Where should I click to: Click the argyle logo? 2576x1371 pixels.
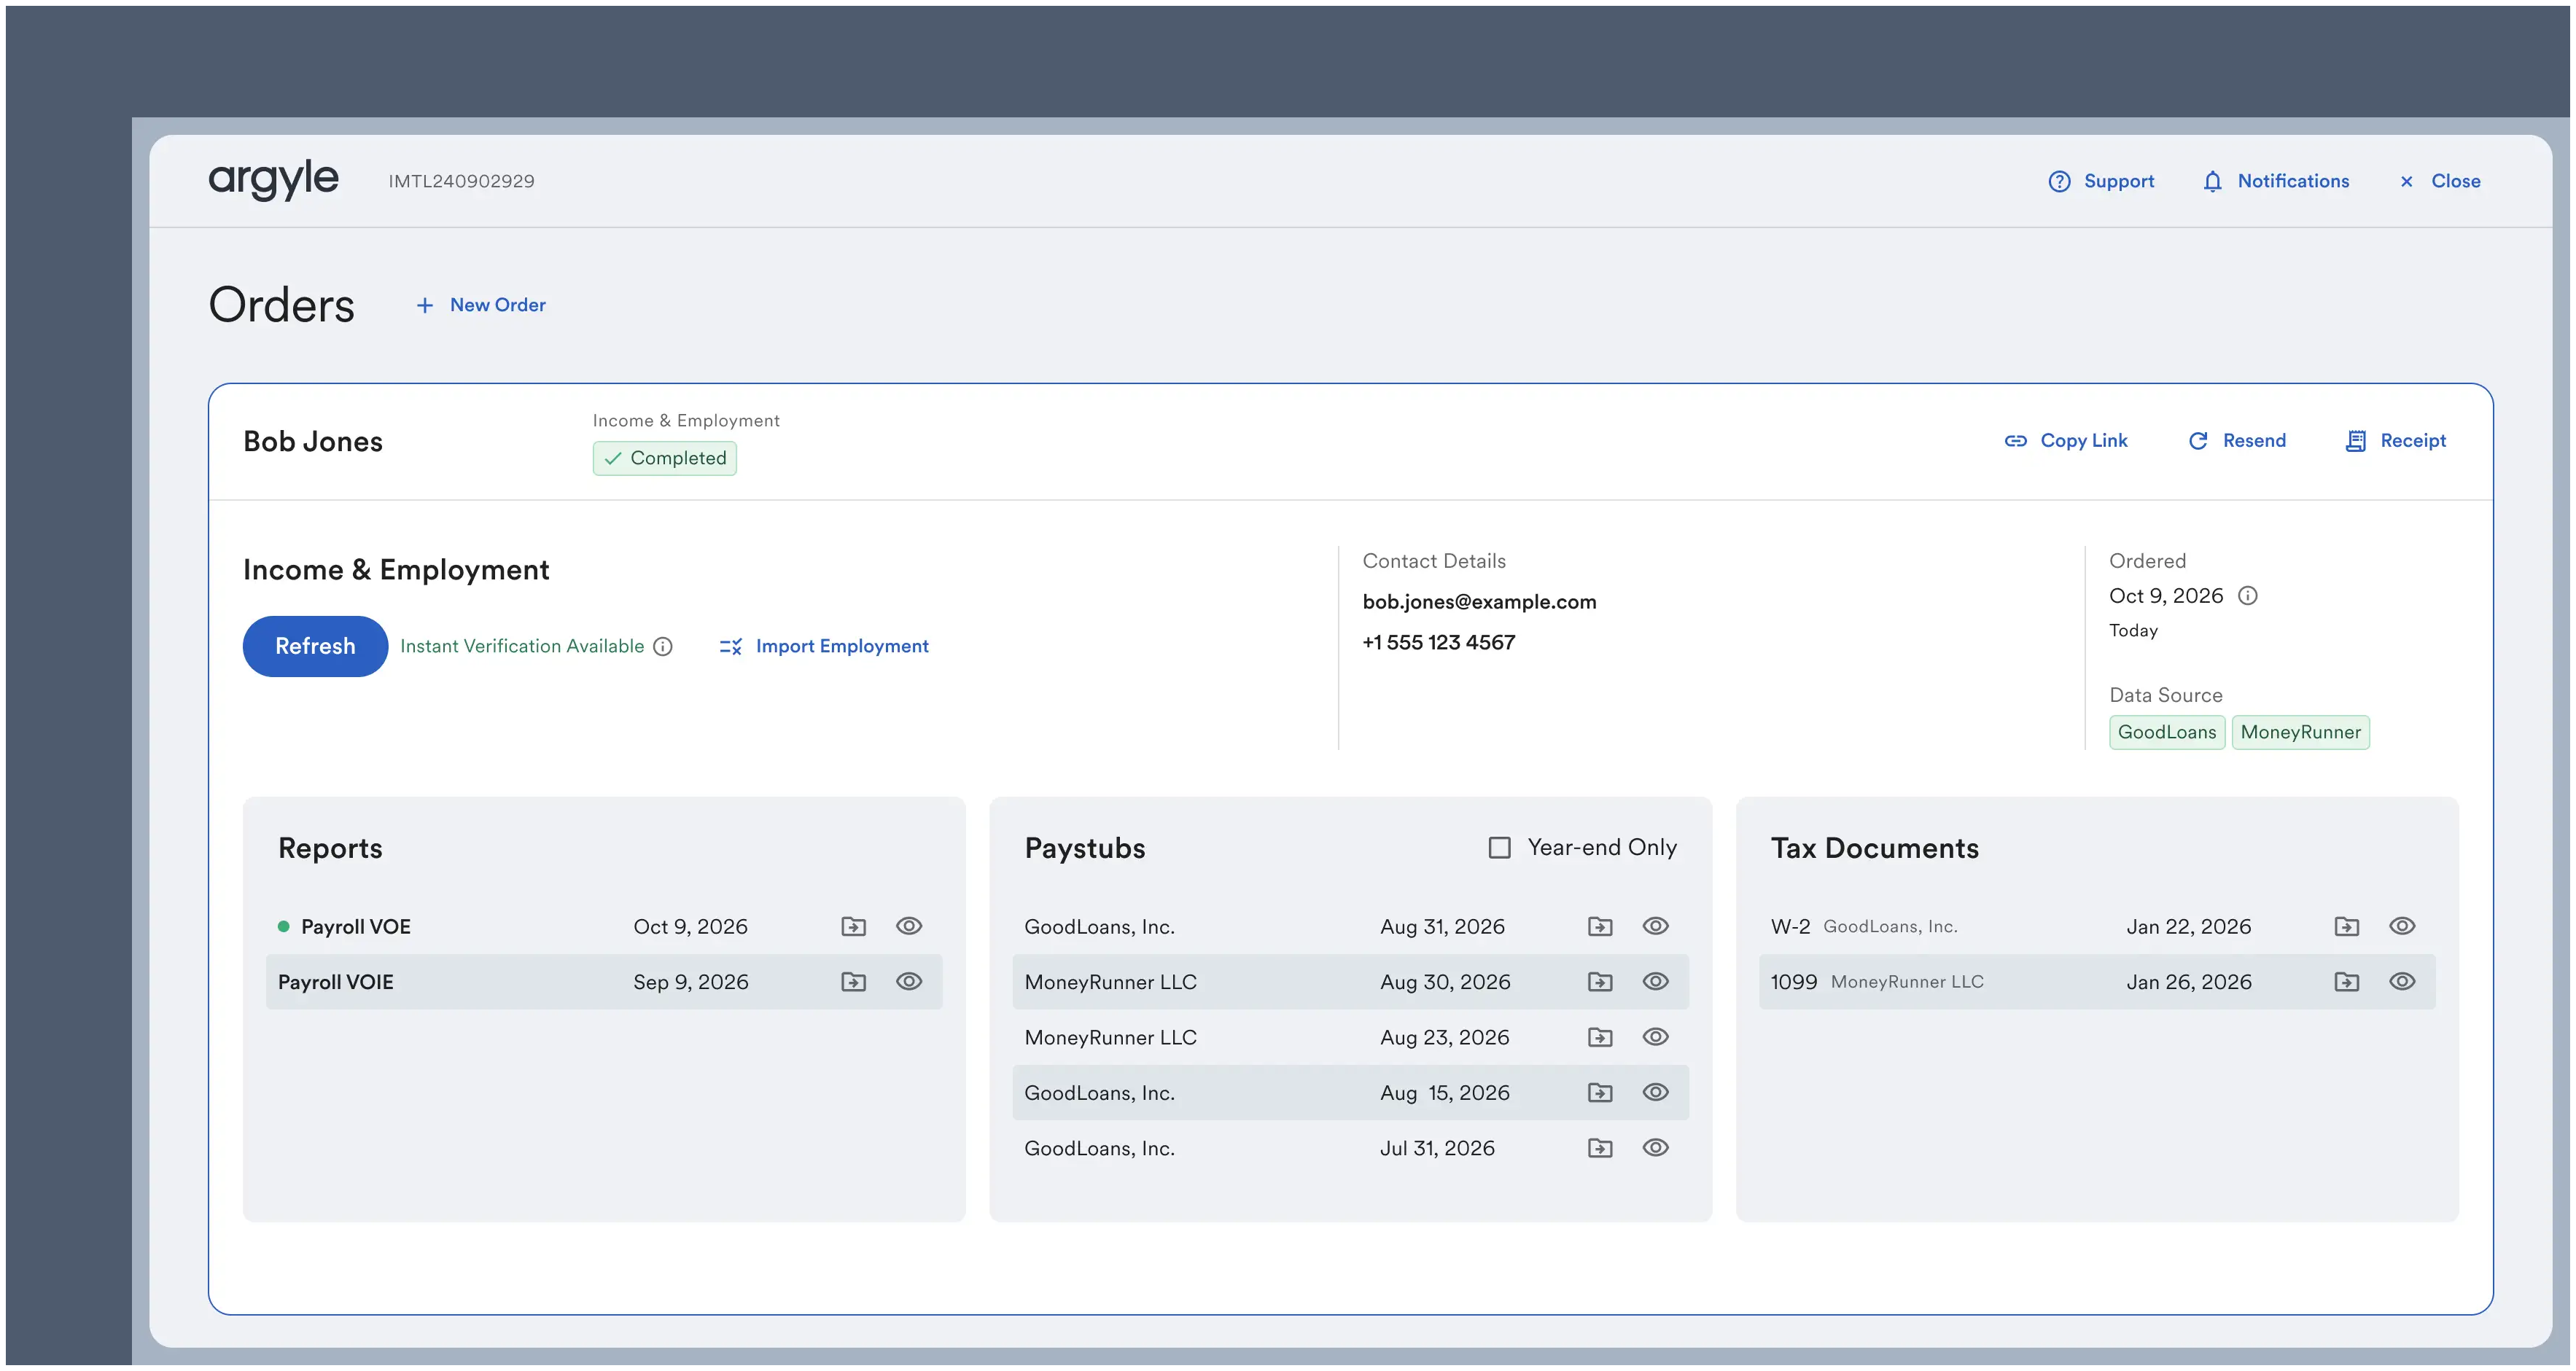coord(273,180)
